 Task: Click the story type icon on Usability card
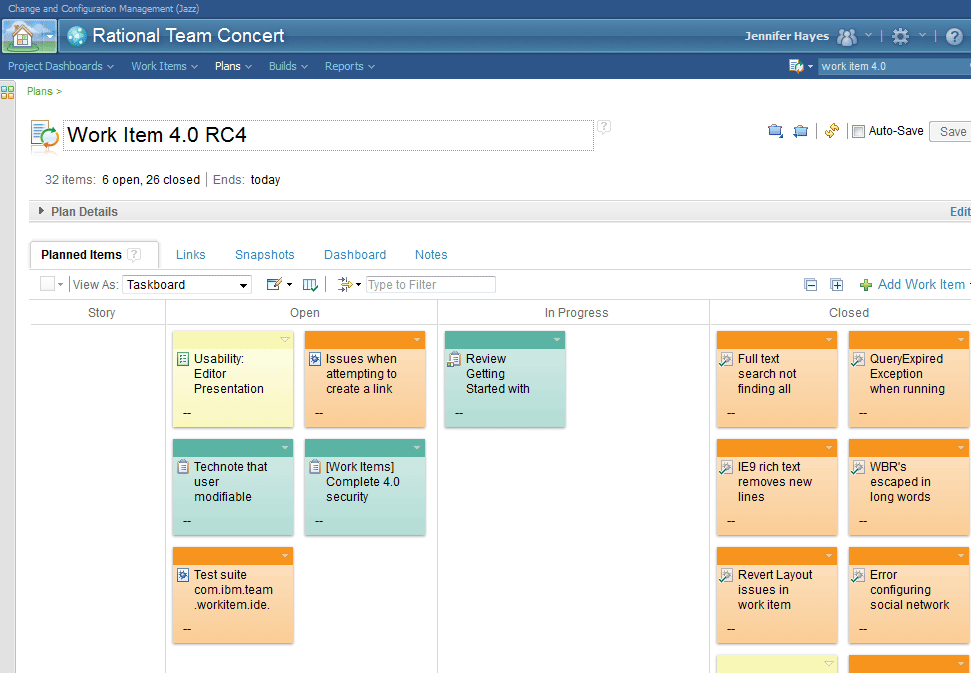(x=183, y=358)
